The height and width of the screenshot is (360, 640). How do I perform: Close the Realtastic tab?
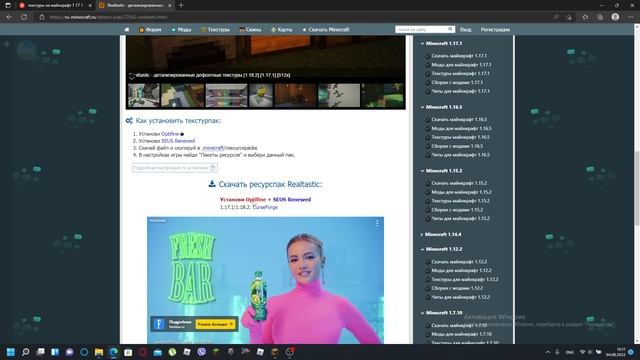coord(170,5)
